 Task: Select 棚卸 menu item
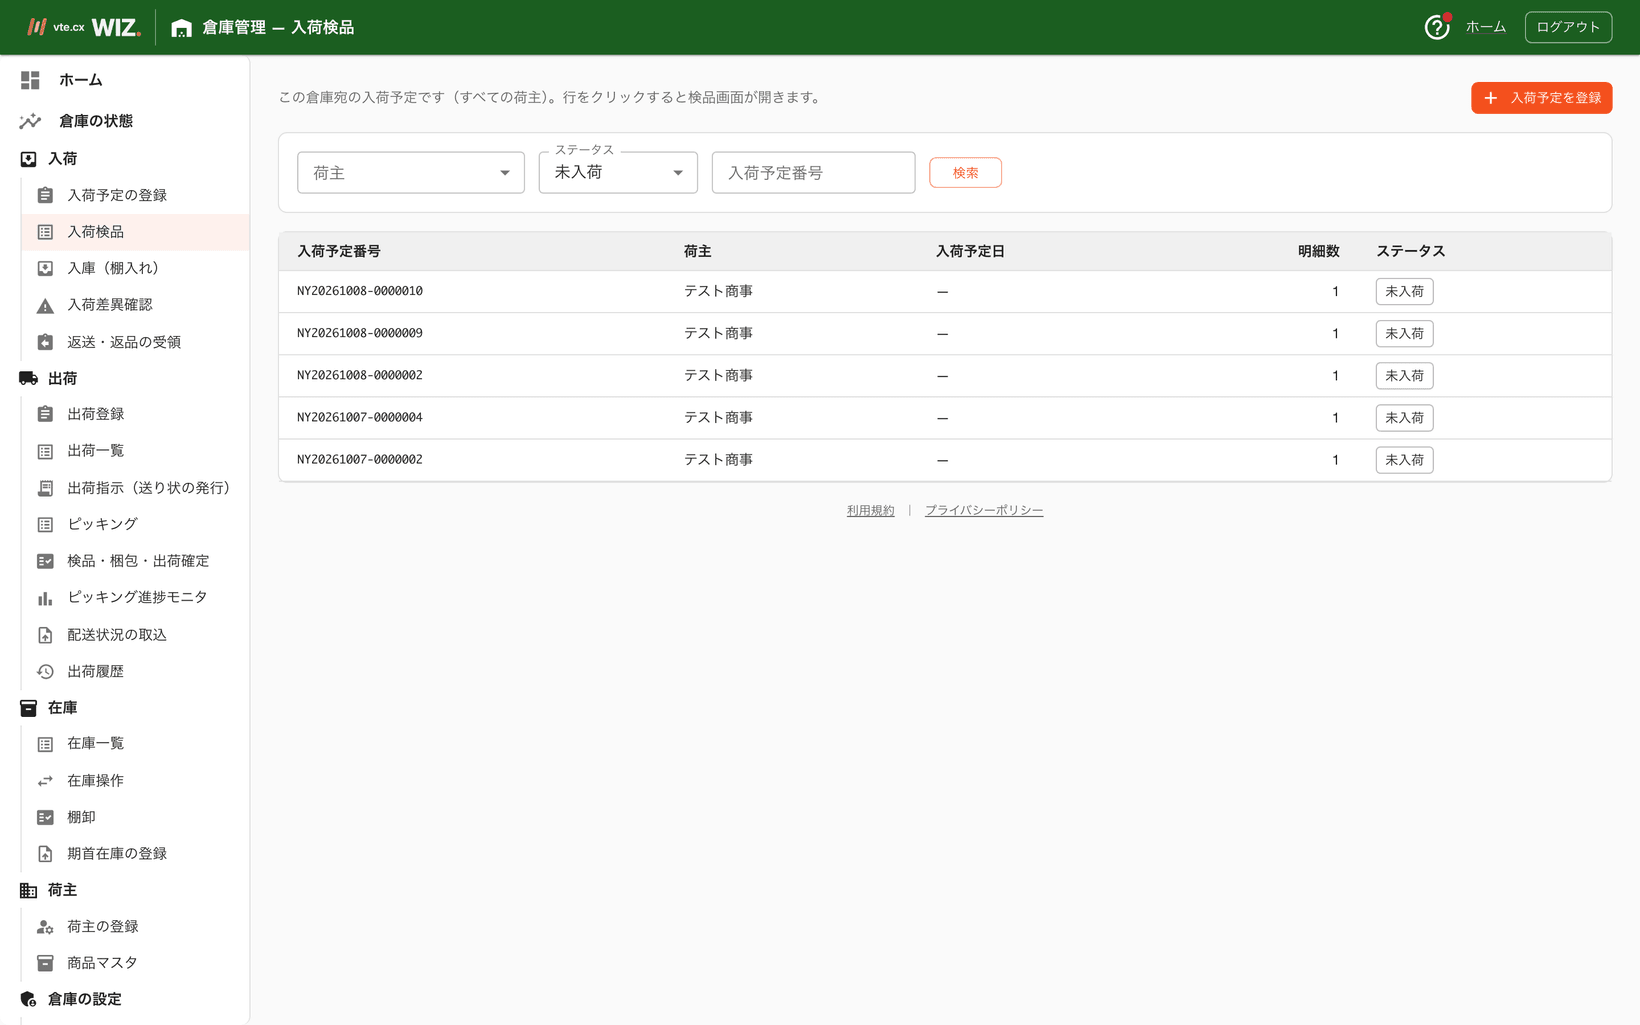[x=135, y=817]
